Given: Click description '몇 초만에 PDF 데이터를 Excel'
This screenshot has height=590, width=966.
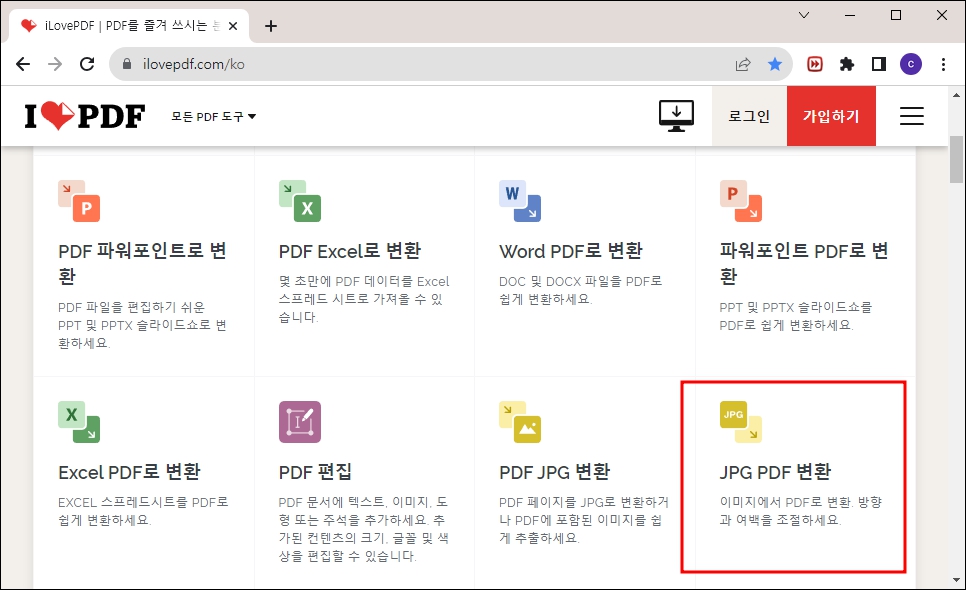Looking at the screenshot, I should click(x=364, y=281).
